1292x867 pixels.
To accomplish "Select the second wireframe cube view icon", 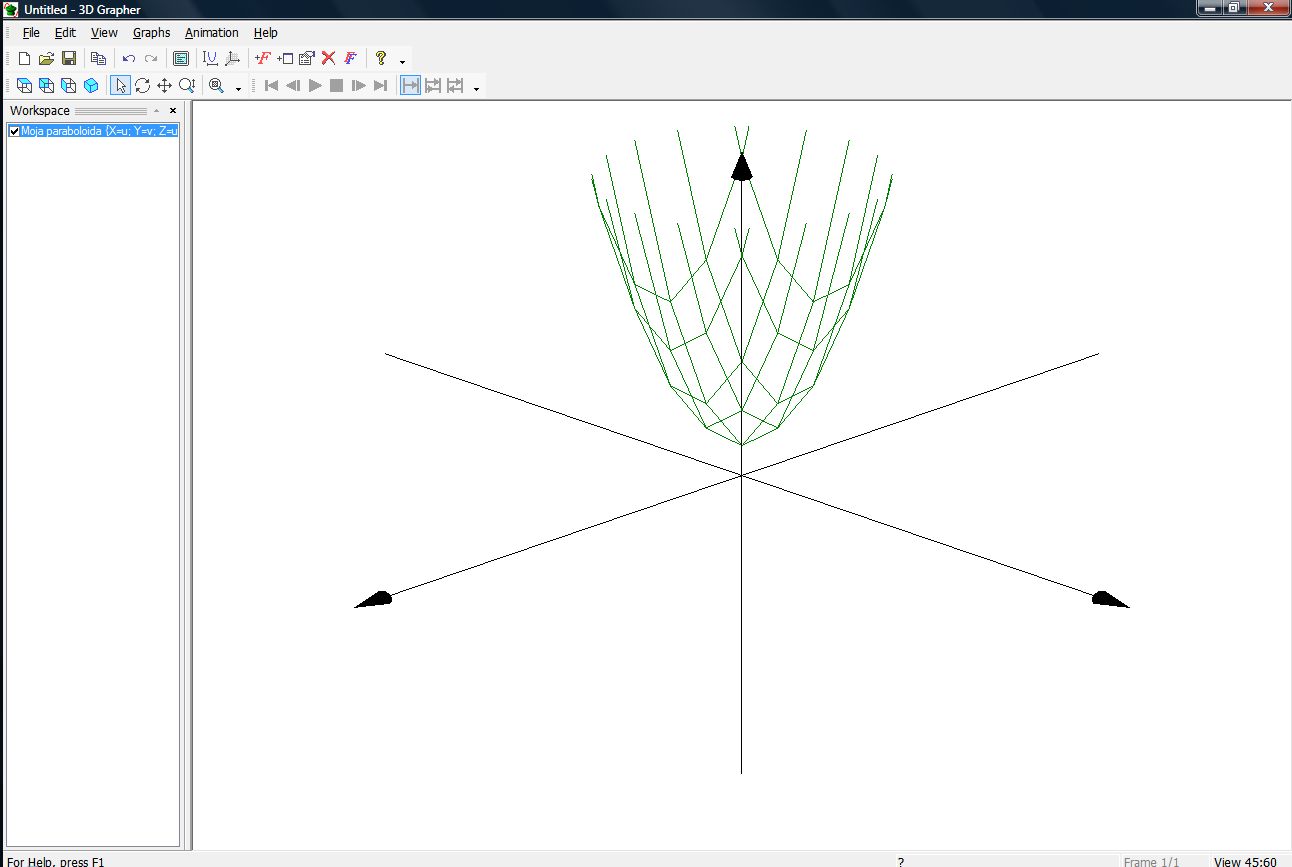I will coord(46,86).
